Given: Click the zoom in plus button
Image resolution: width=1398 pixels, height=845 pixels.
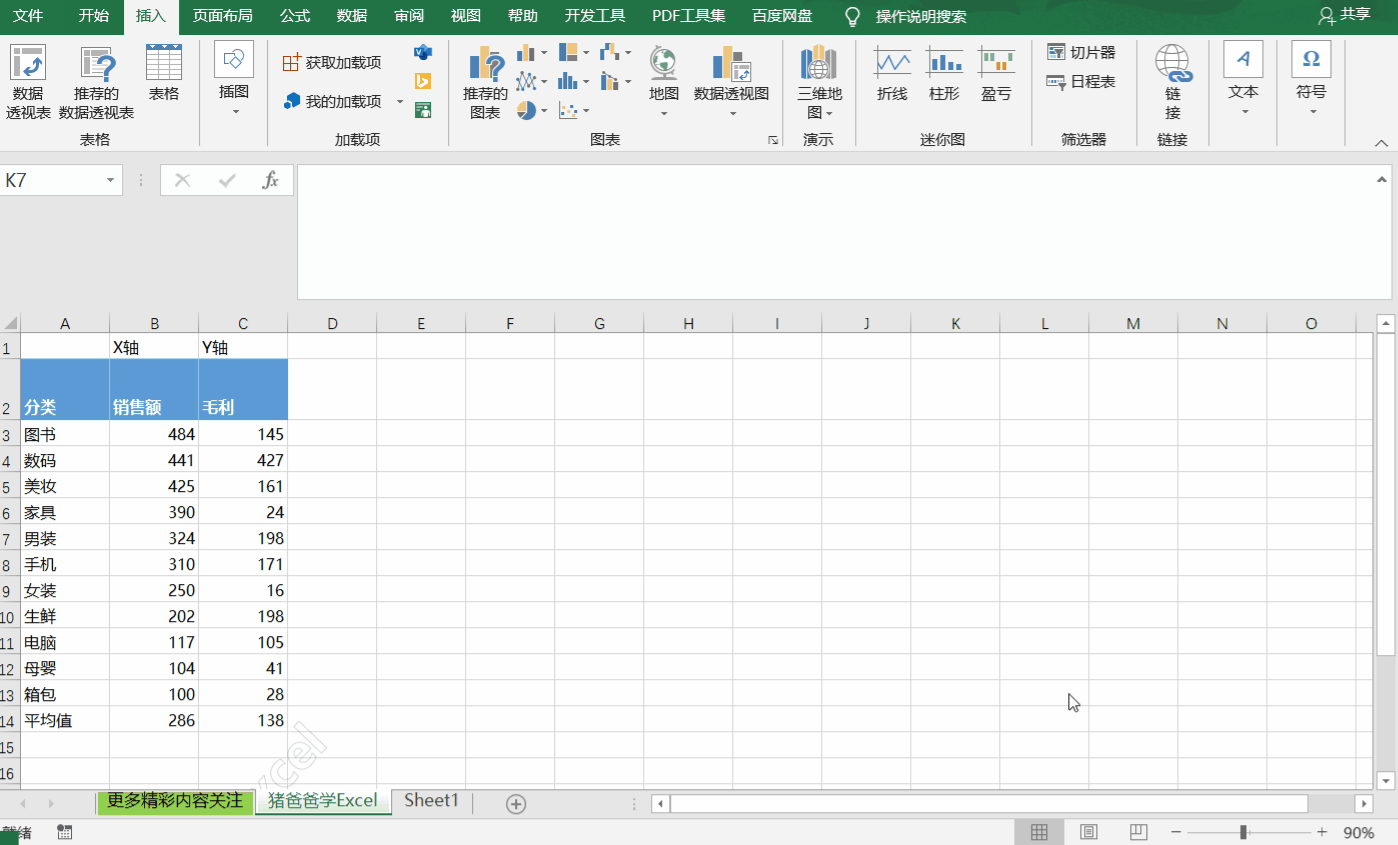Looking at the screenshot, I should click(1322, 832).
